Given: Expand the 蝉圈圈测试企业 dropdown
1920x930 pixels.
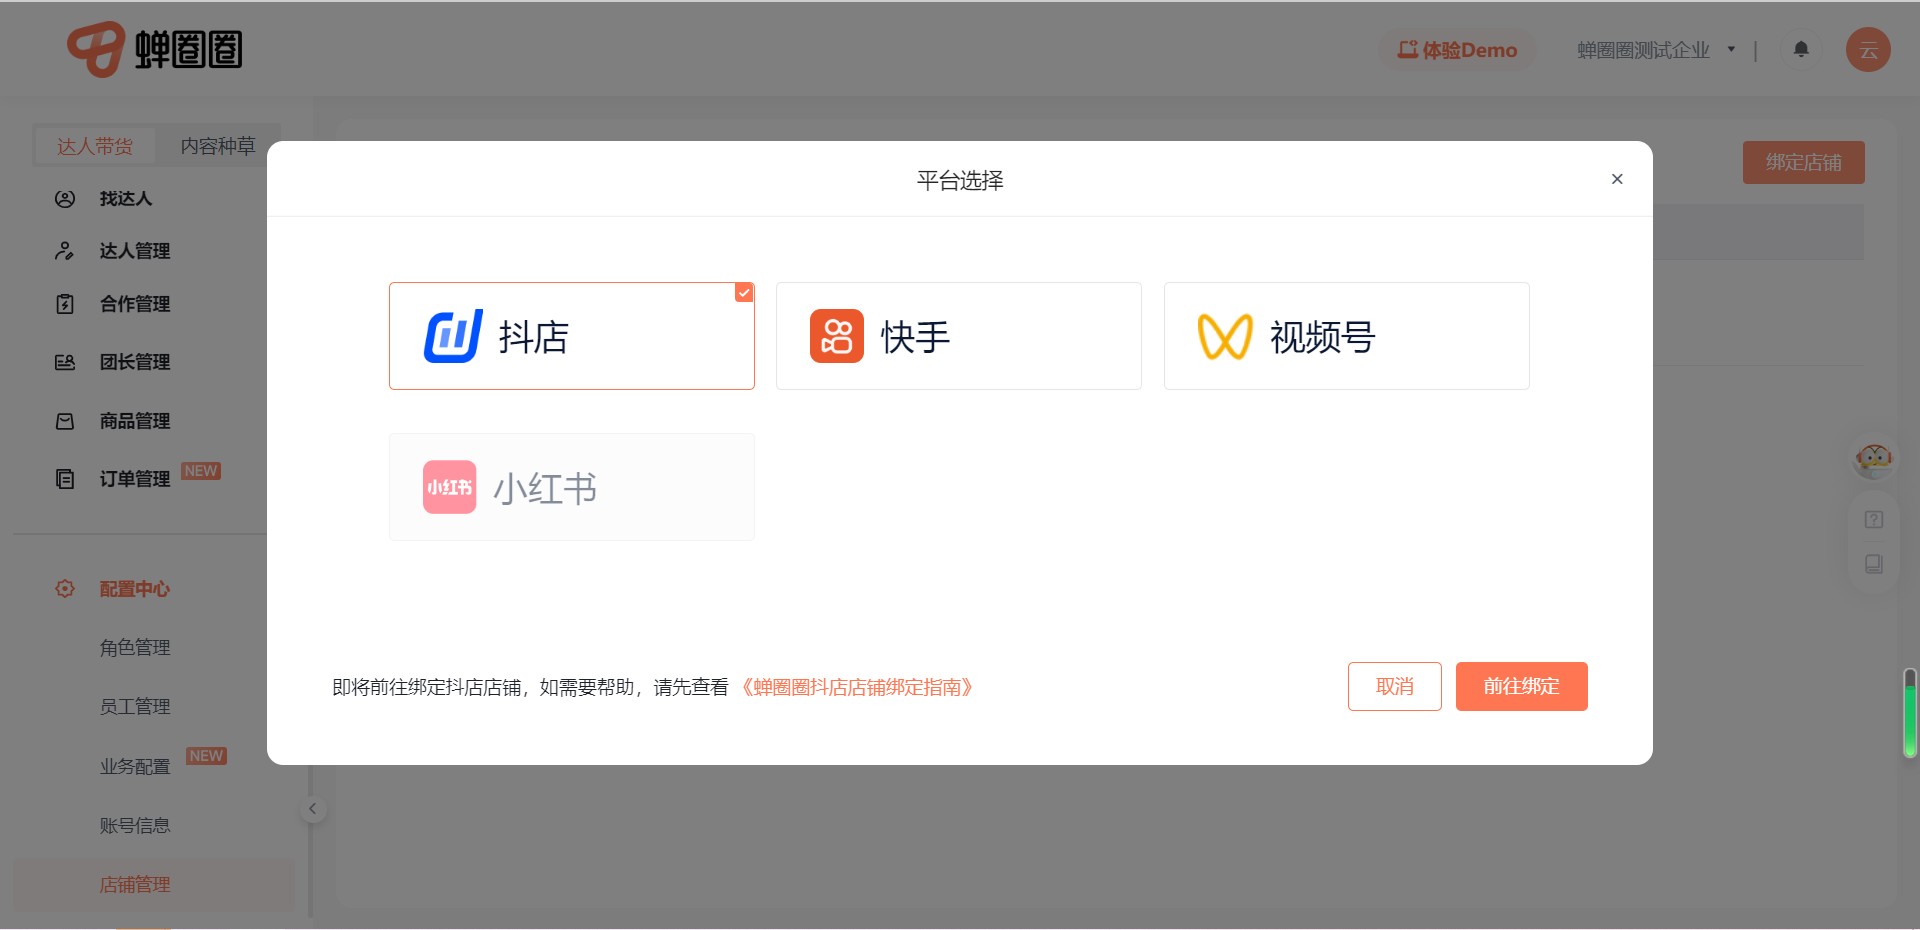Looking at the screenshot, I should pyautogui.click(x=1656, y=50).
